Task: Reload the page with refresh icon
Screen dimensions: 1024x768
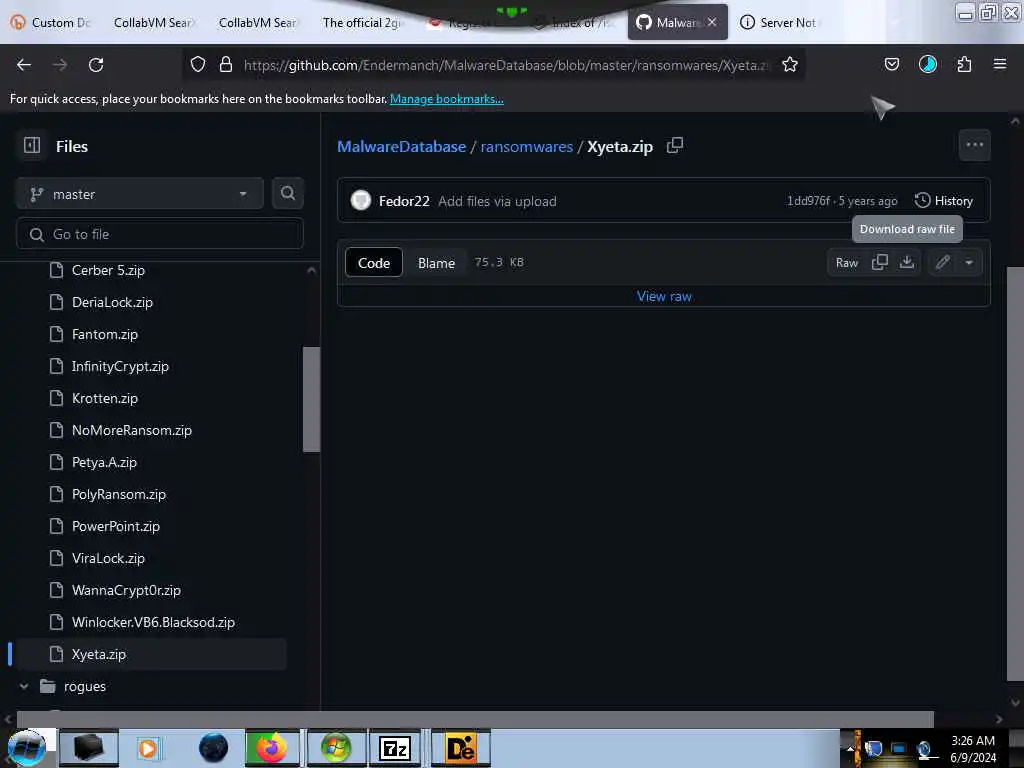Action: pos(96,65)
